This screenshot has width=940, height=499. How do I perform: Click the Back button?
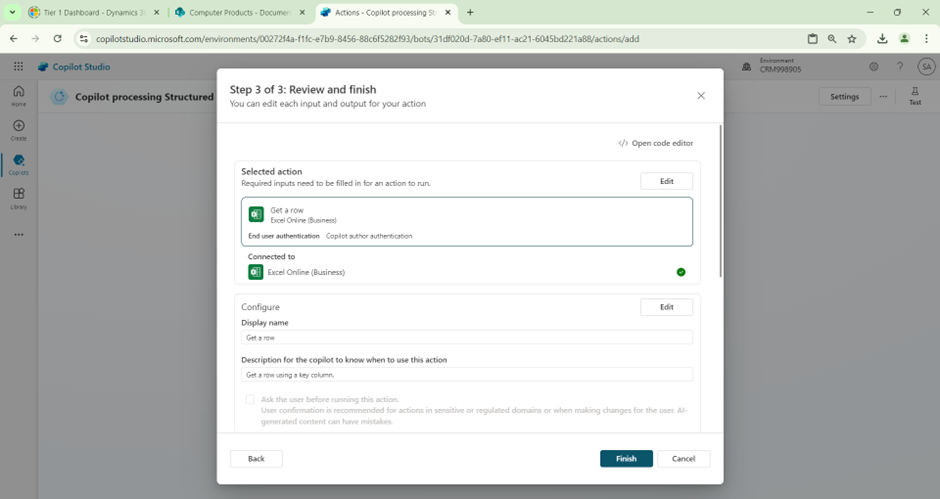tap(256, 458)
